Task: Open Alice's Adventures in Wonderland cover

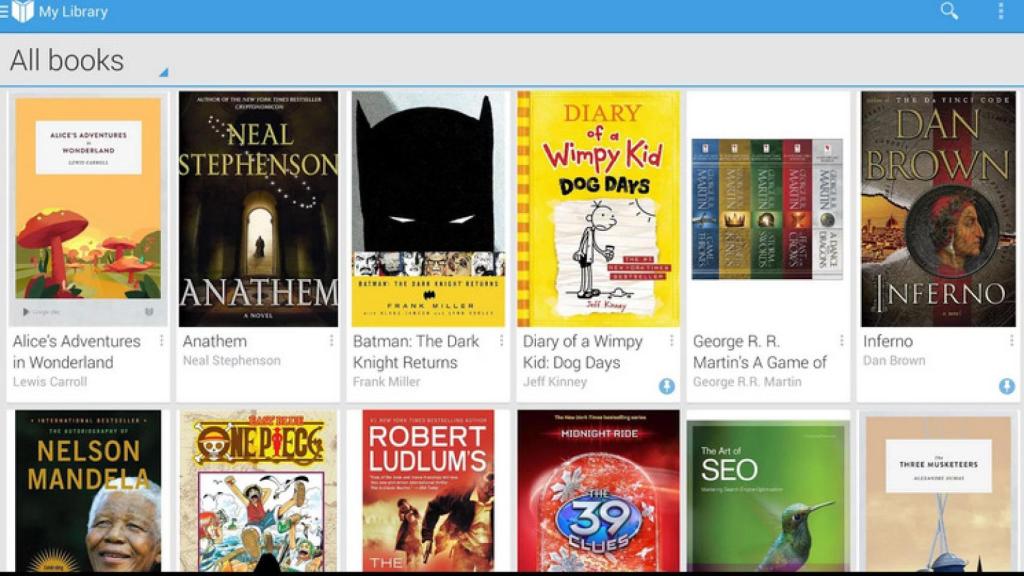Action: coord(88,209)
